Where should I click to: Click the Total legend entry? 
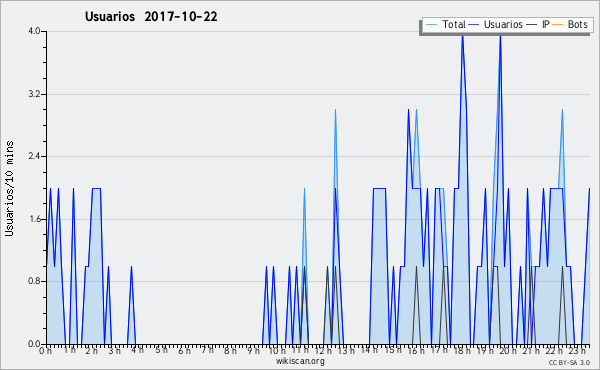point(445,24)
